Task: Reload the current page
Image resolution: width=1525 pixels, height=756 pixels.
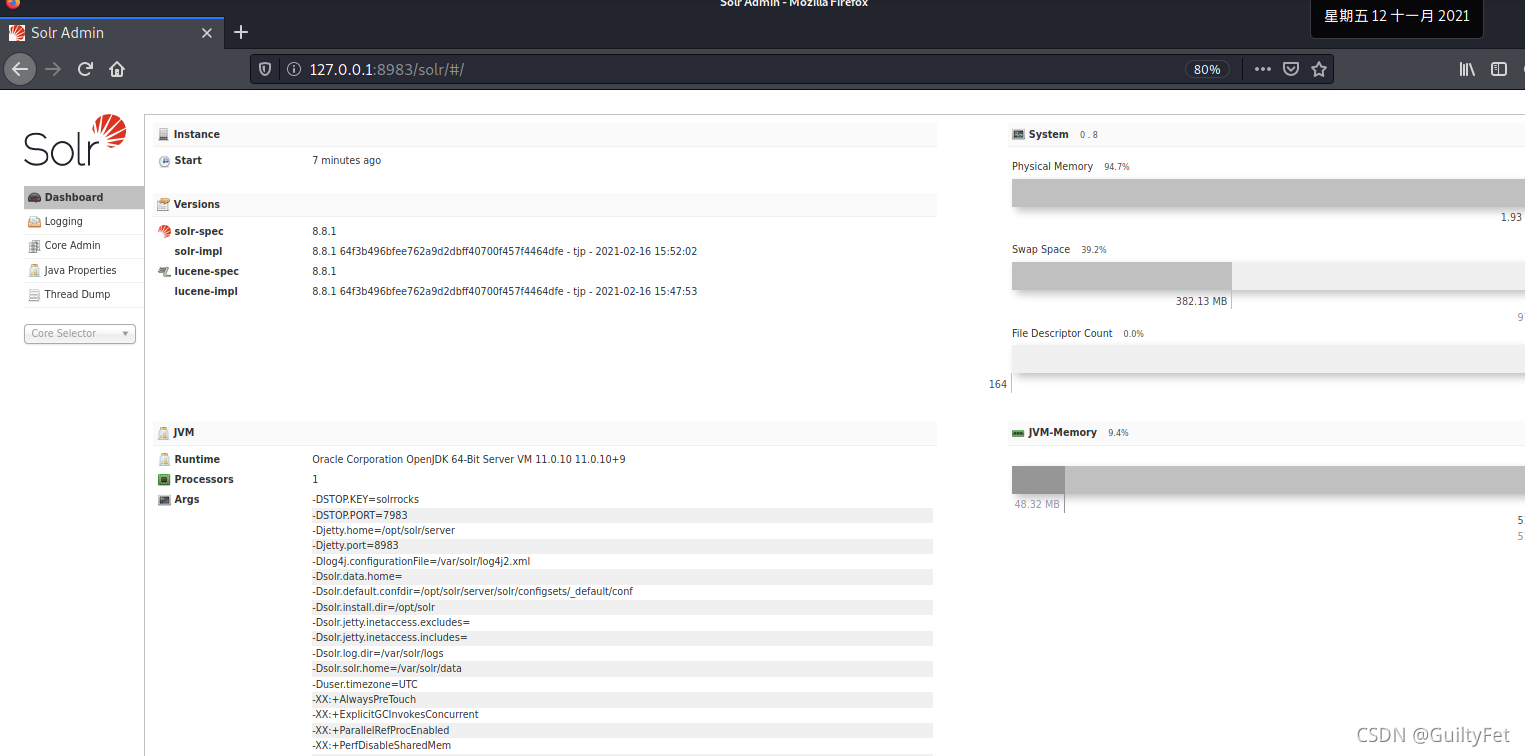Action: point(86,69)
